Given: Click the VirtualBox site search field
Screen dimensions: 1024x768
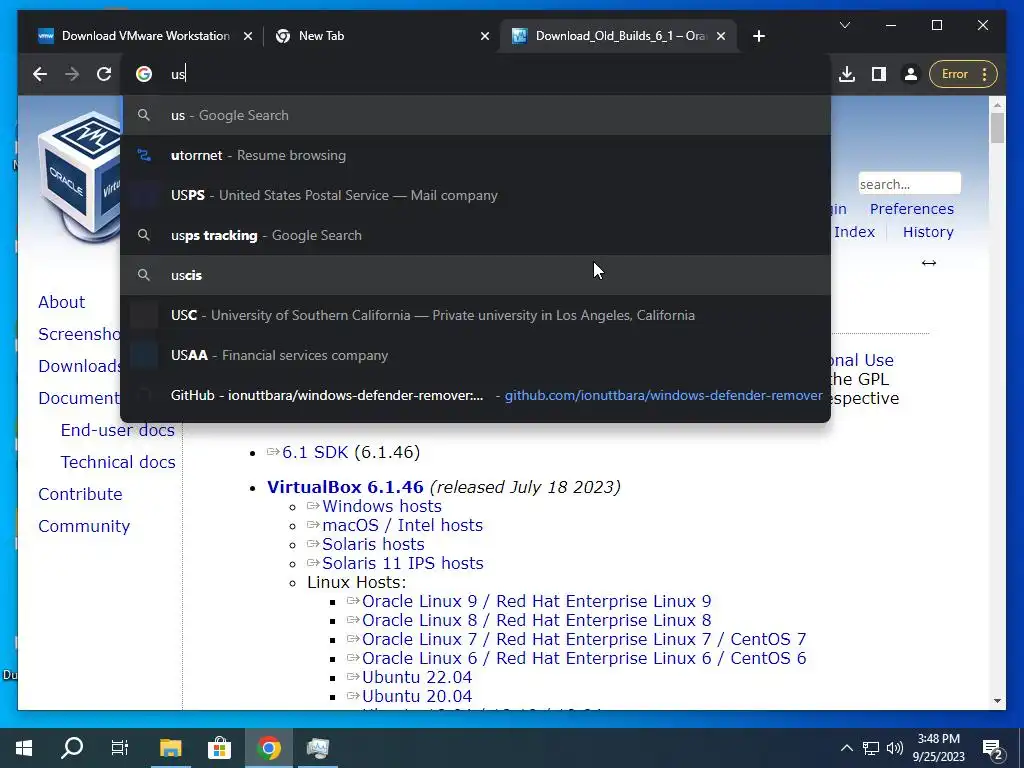Looking at the screenshot, I should 909,184.
